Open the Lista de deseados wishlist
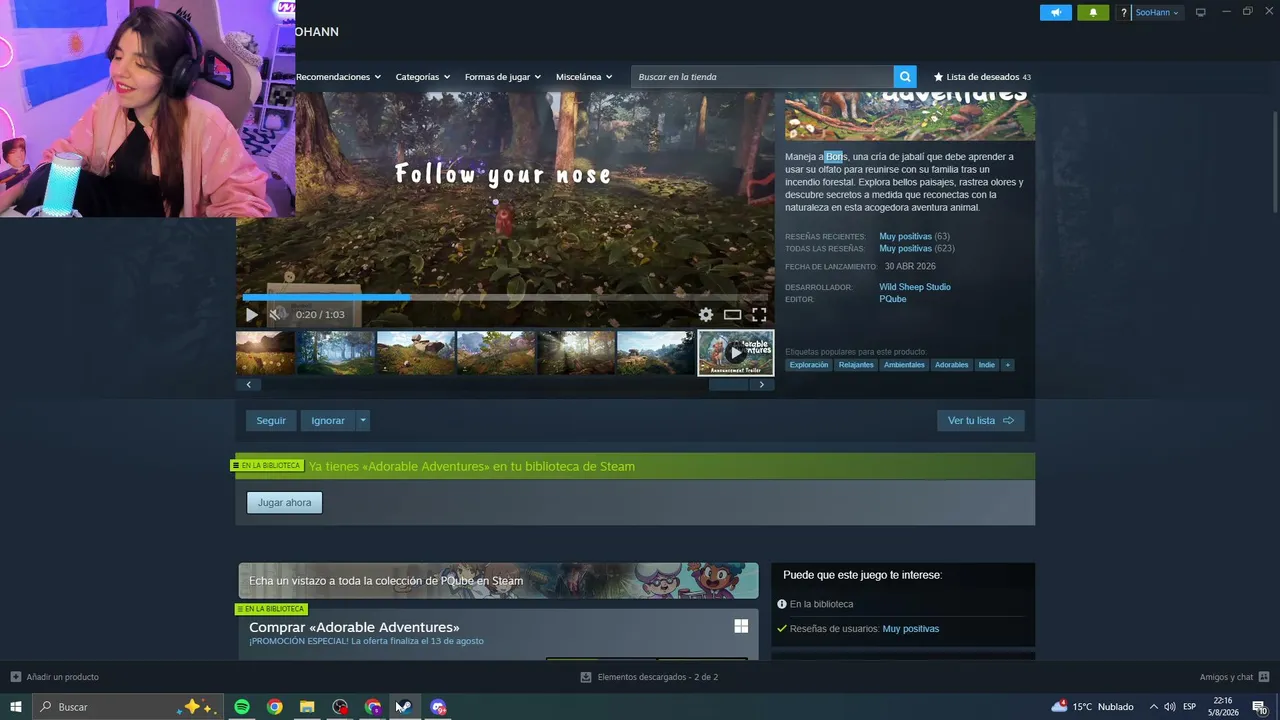 click(982, 77)
